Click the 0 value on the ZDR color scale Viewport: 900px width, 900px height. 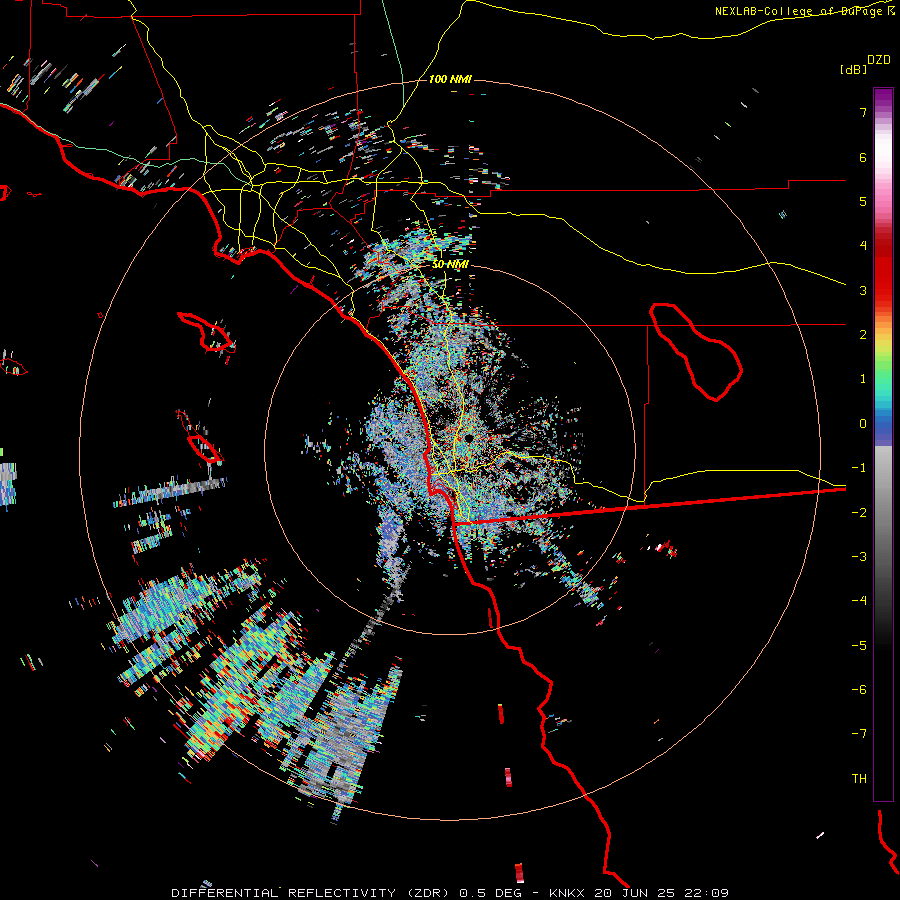click(x=863, y=424)
